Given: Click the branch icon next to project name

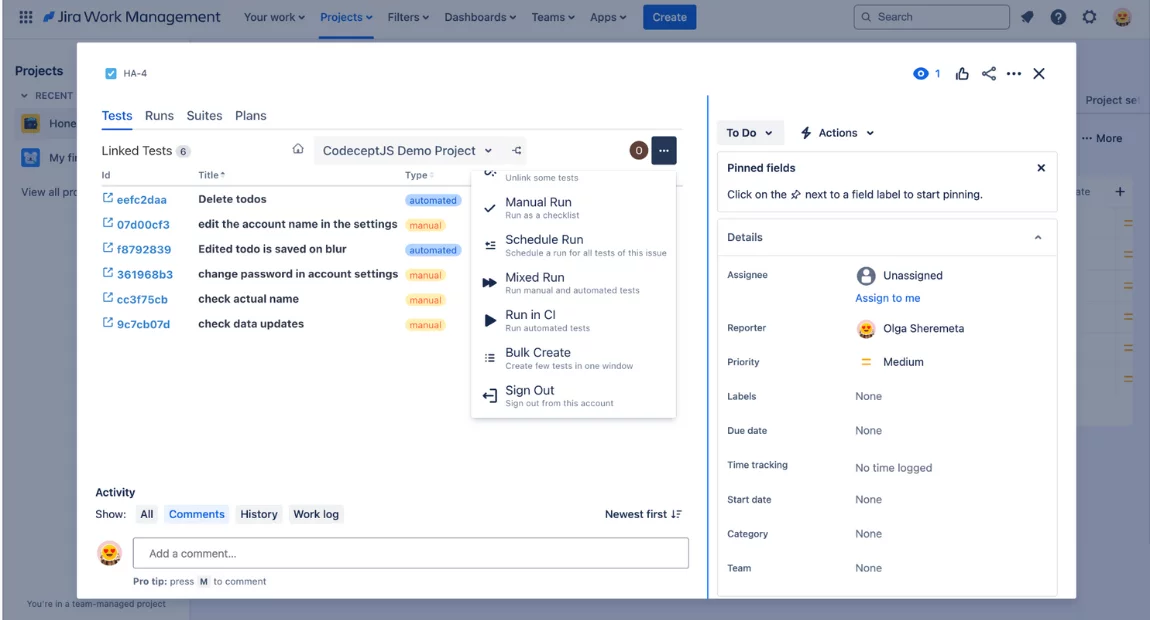Looking at the screenshot, I should [517, 151].
